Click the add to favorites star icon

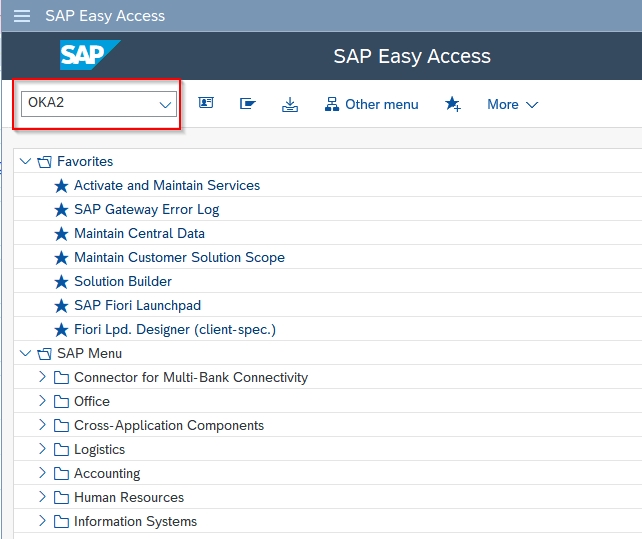453,104
